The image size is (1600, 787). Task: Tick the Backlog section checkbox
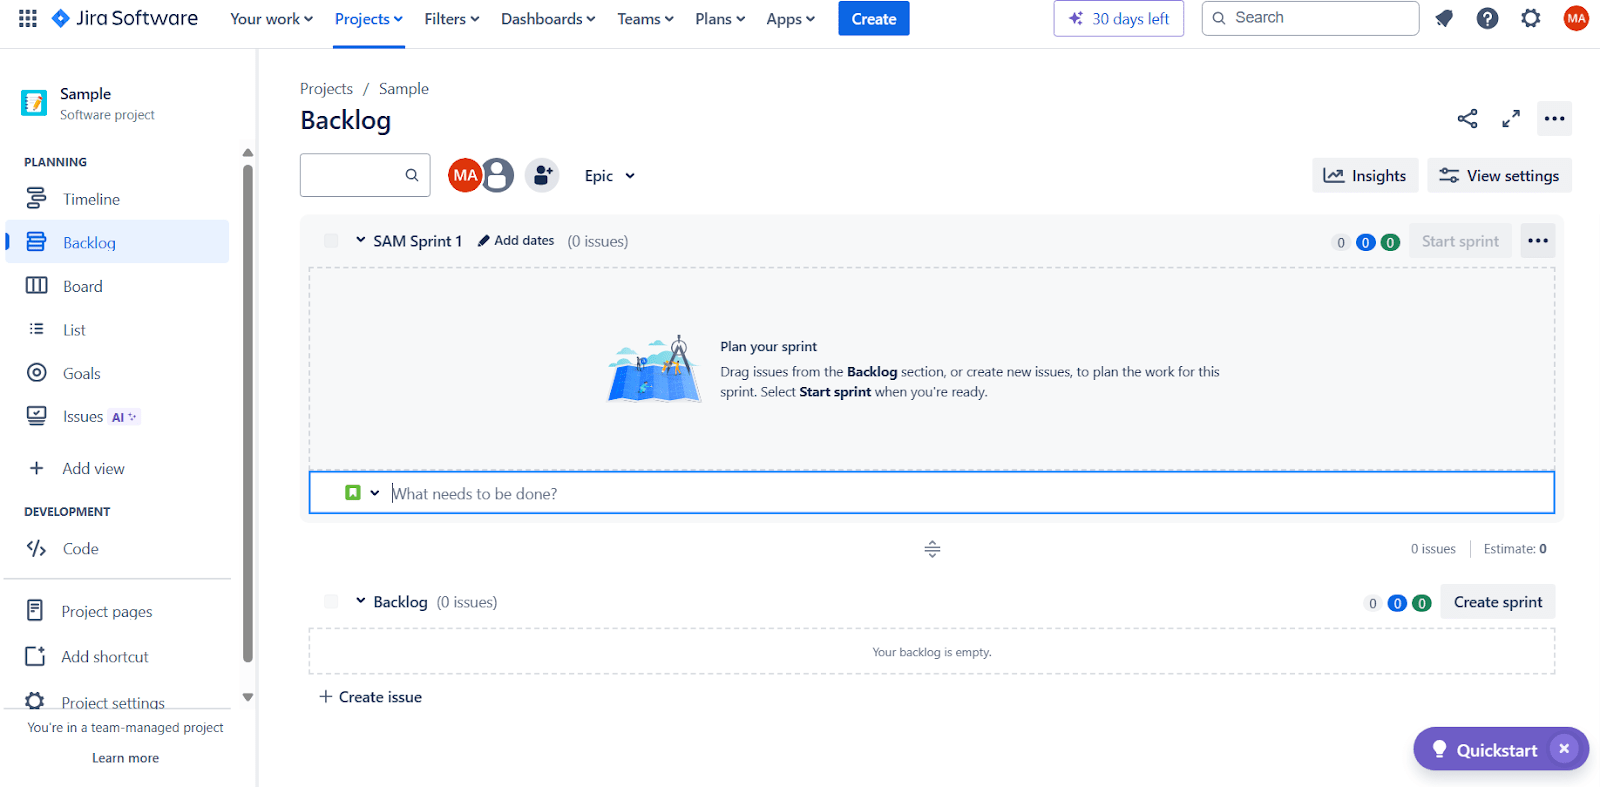coord(331,602)
